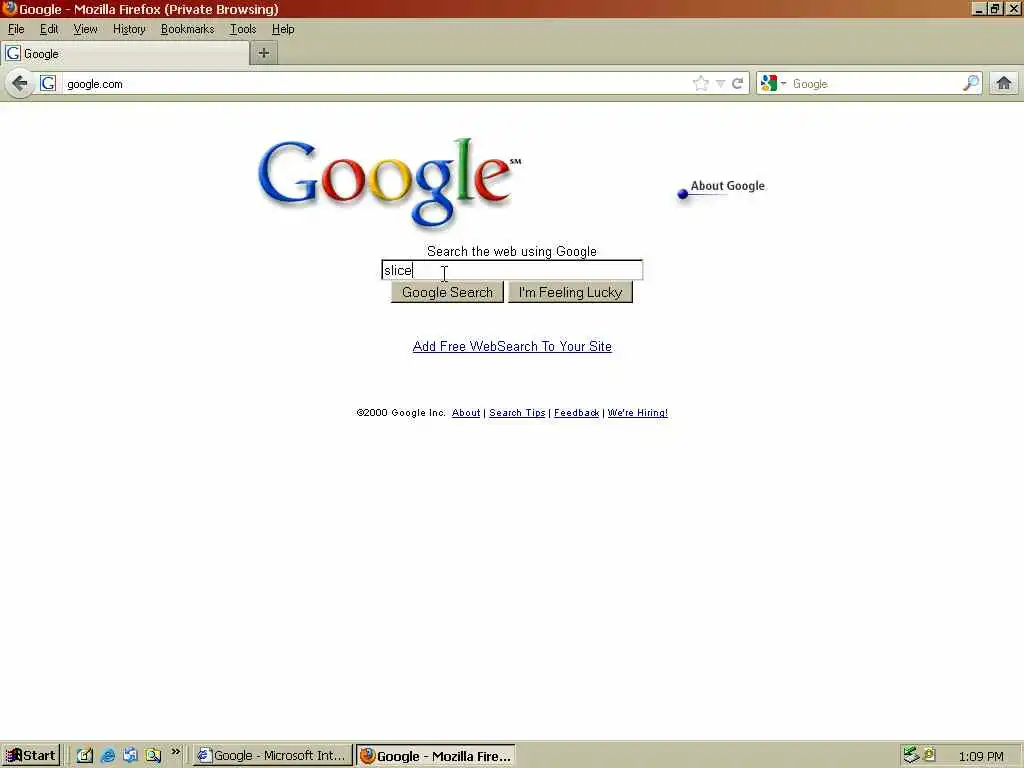Minimize the Firefox window
This screenshot has width=1024, height=768.
tap(979, 8)
